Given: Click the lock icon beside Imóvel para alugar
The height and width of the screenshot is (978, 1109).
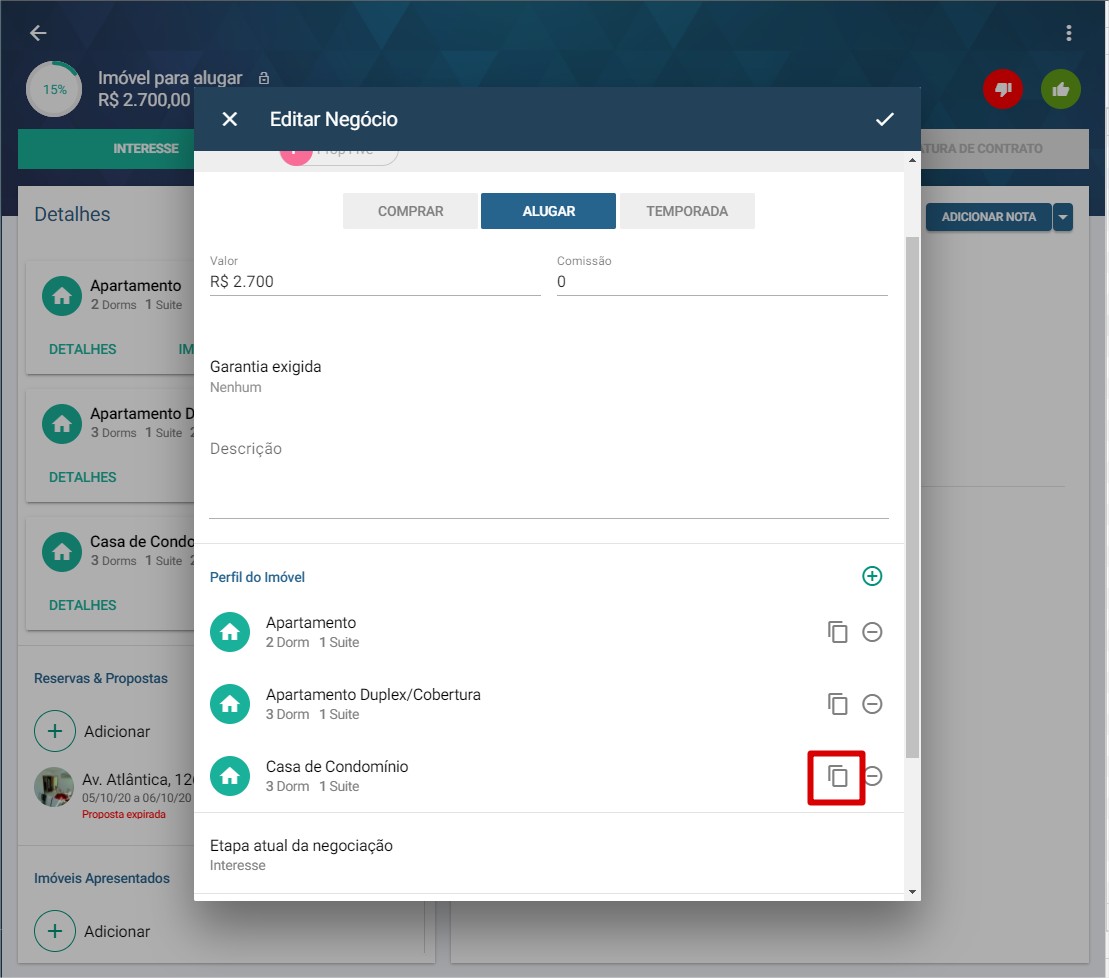Looking at the screenshot, I should [x=264, y=78].
